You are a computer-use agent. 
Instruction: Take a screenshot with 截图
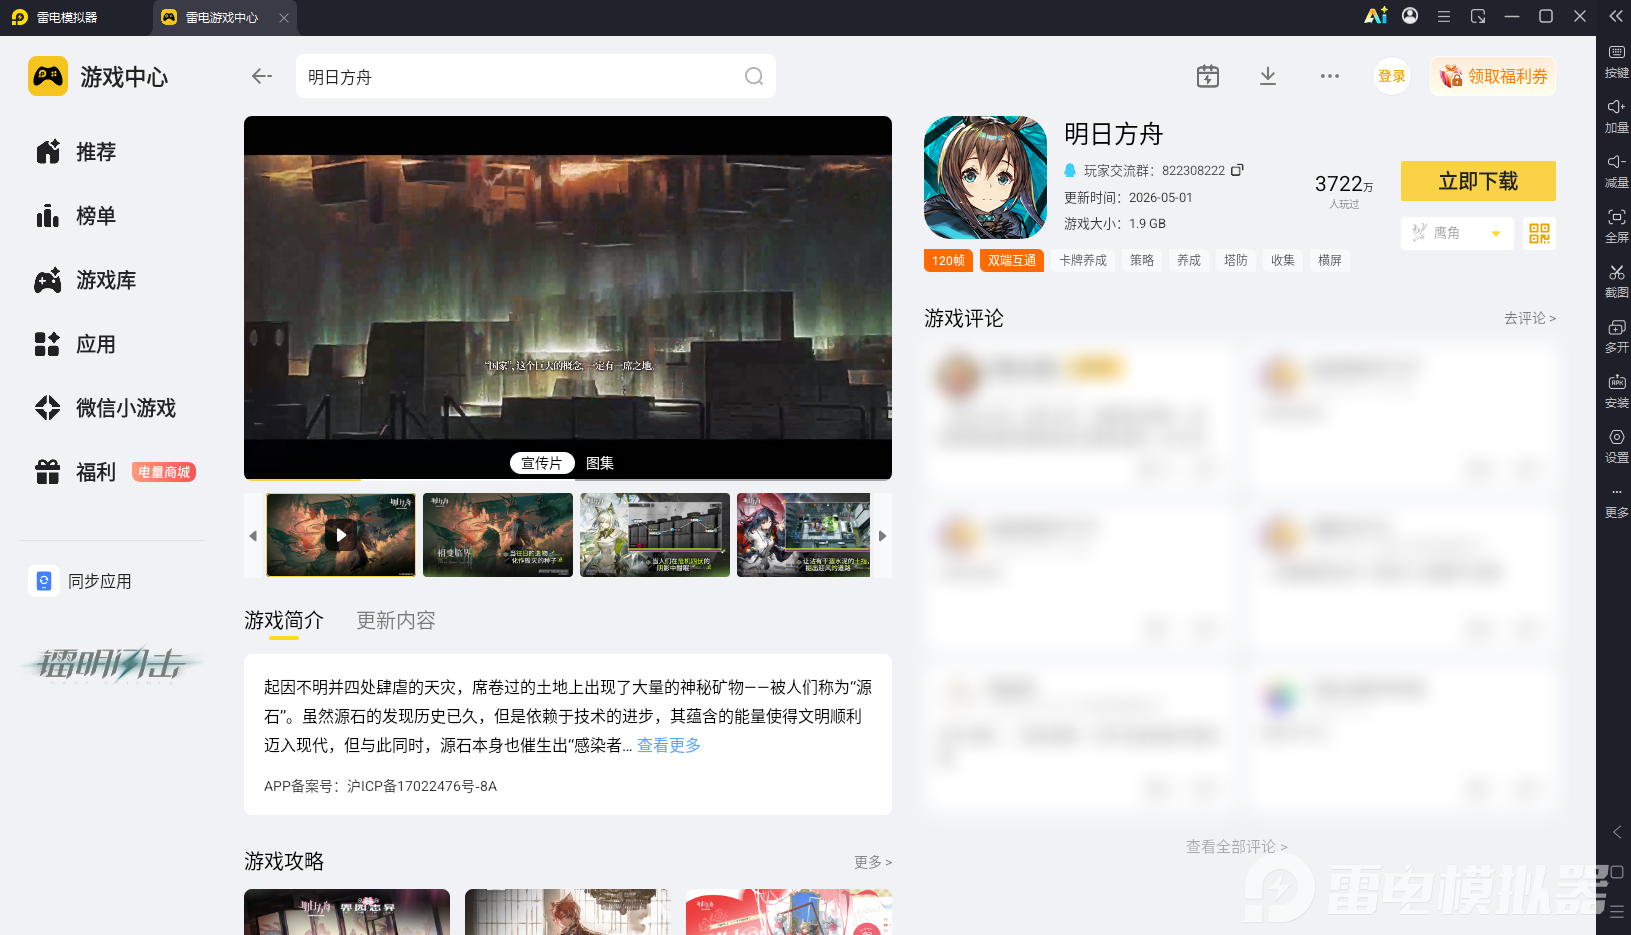pos(1616,281)
